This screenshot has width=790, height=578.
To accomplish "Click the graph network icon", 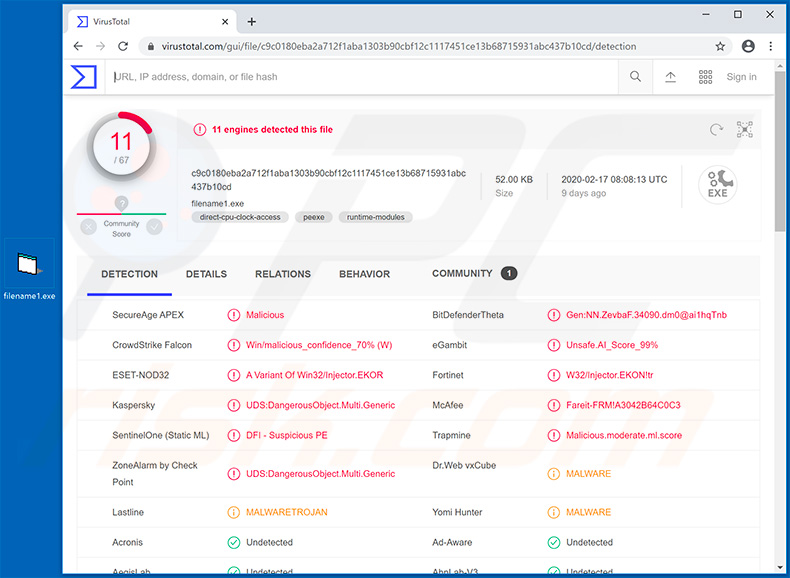I will pos(745,130).
